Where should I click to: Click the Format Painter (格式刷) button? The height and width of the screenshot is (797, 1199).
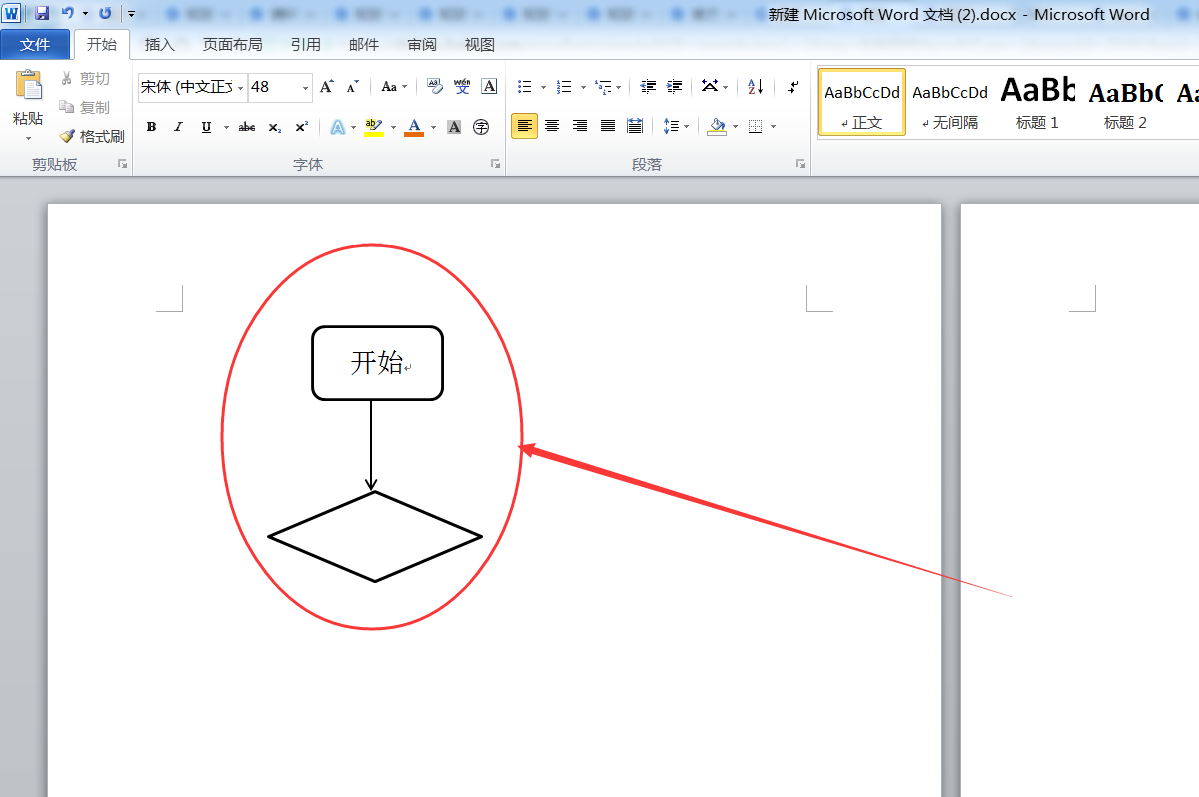point(92,136)
